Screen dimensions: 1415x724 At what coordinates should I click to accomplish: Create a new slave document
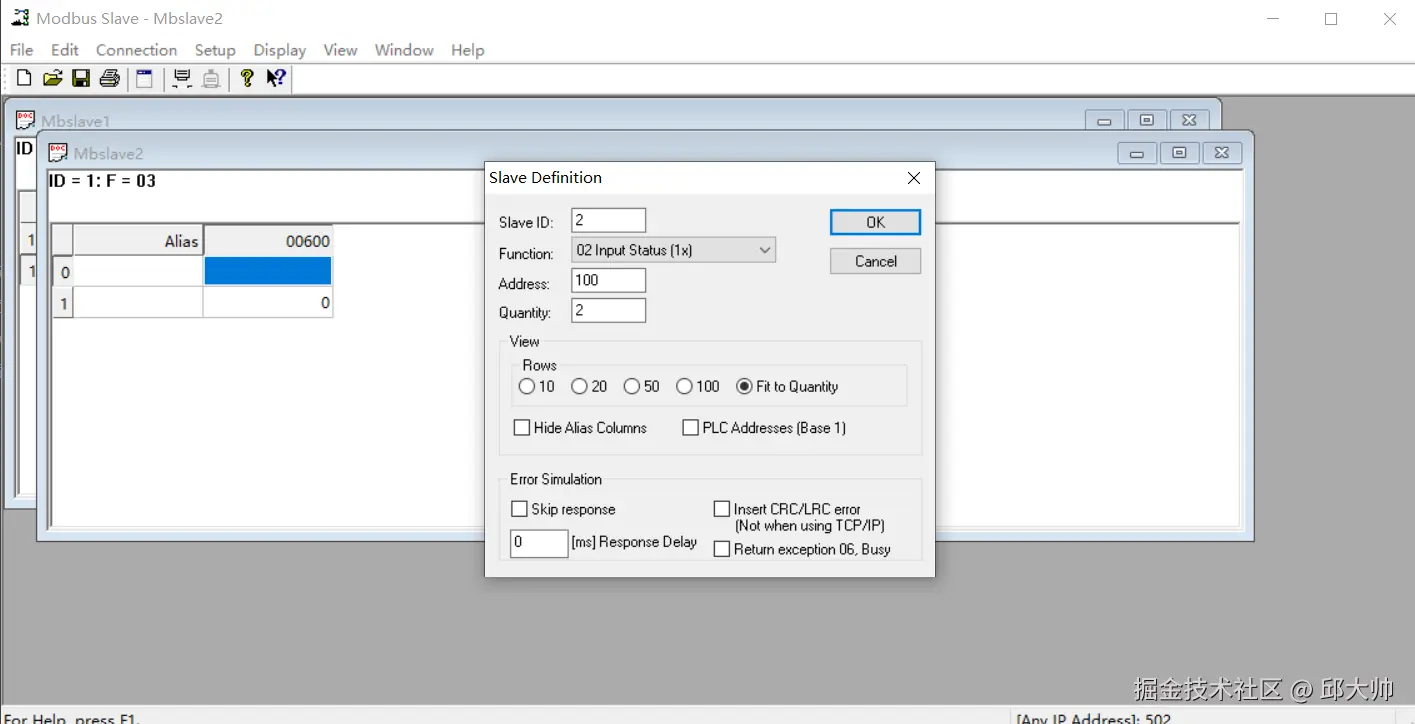(x=24, y=78)
